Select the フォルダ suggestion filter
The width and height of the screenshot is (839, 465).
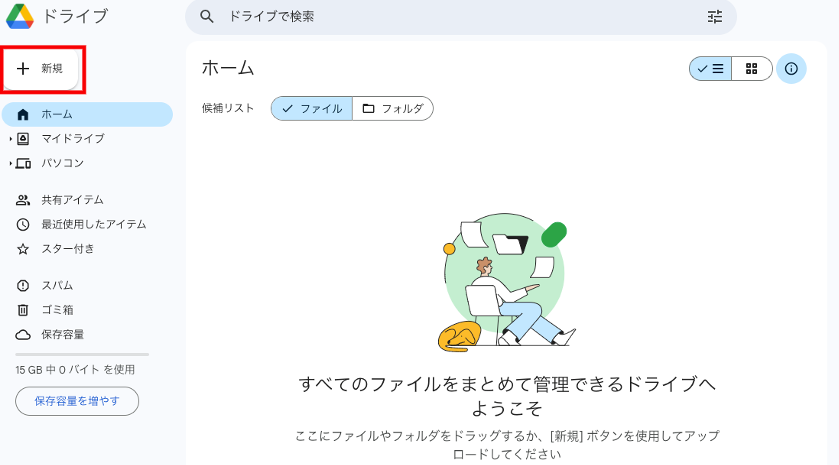pyautogui.click(x=393, y=109)
